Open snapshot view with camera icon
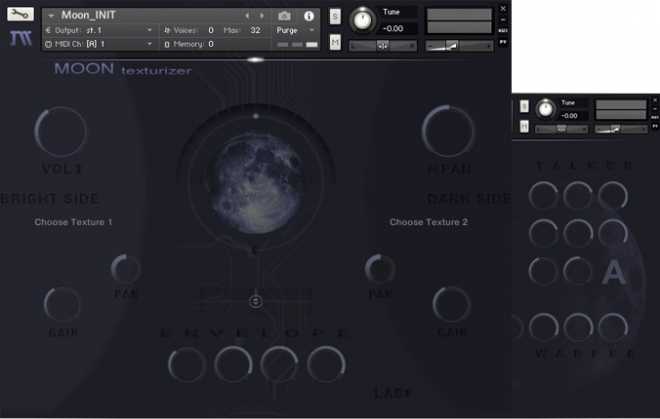660x419 pixels. point(285,16)
